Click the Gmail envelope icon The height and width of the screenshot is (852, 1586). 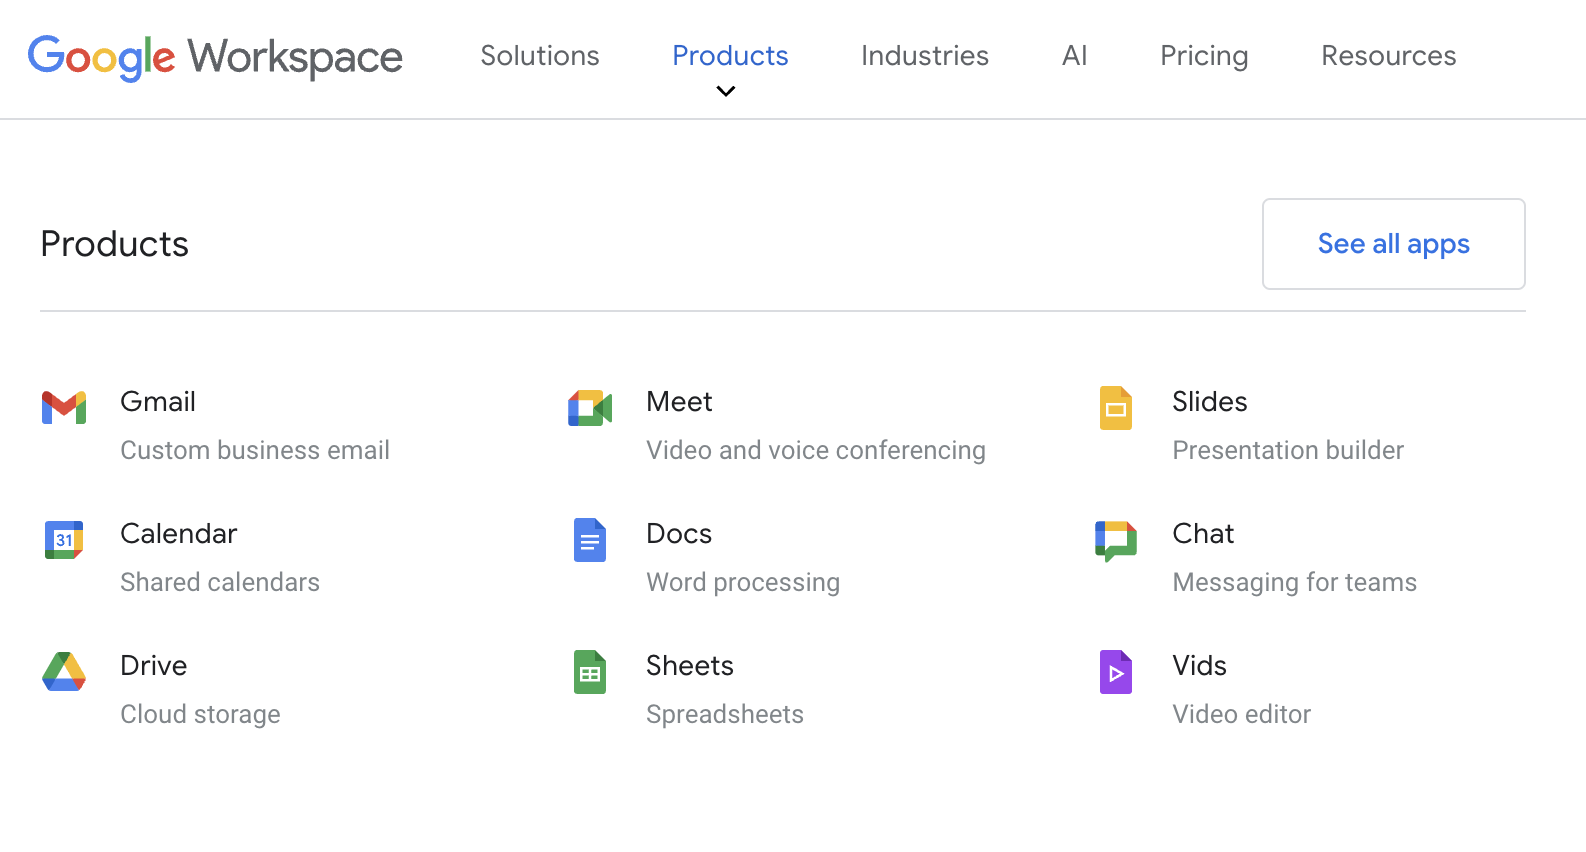64,408
